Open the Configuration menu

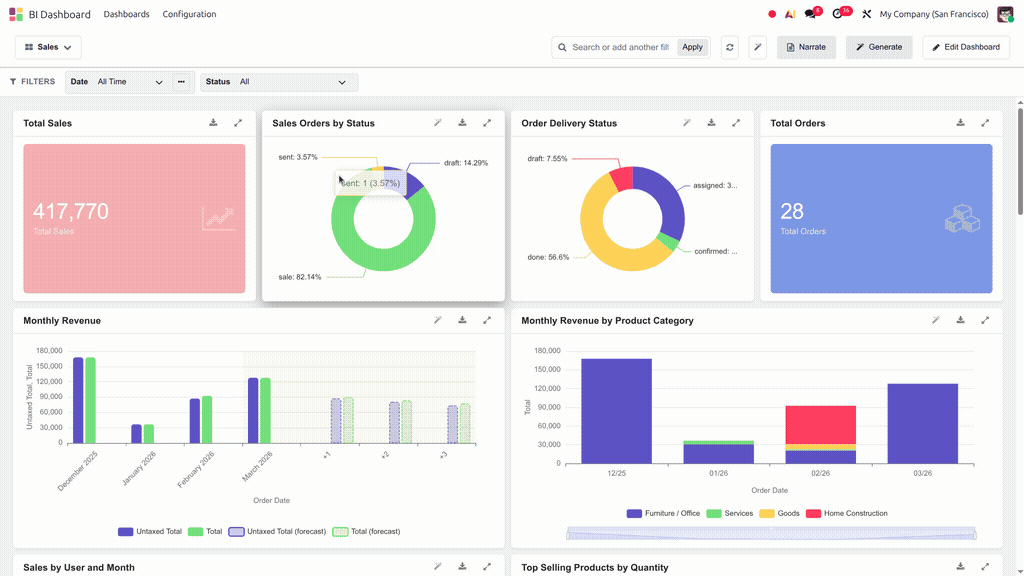tap(189, 14)
